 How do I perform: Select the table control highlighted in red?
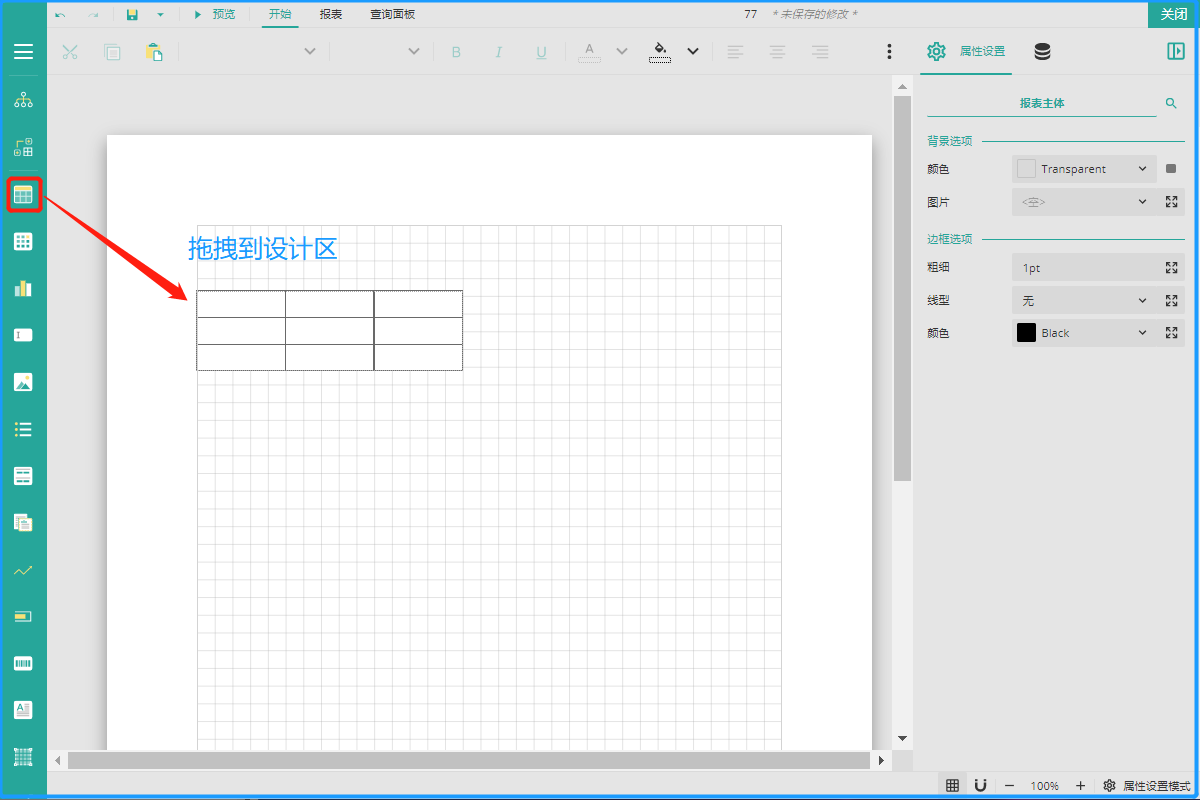[x=24, y=195]
